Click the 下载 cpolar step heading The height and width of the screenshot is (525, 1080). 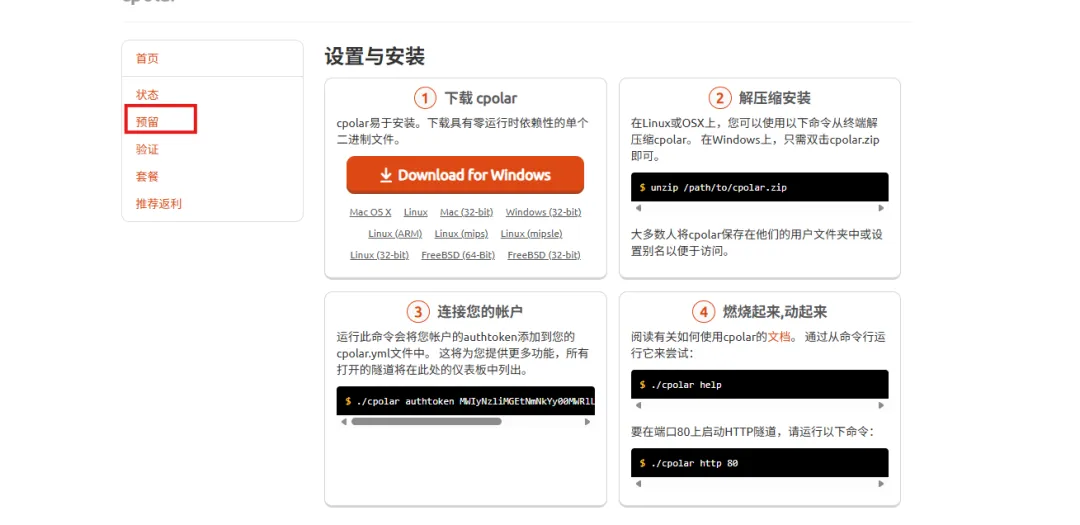[x=480, y=99]
